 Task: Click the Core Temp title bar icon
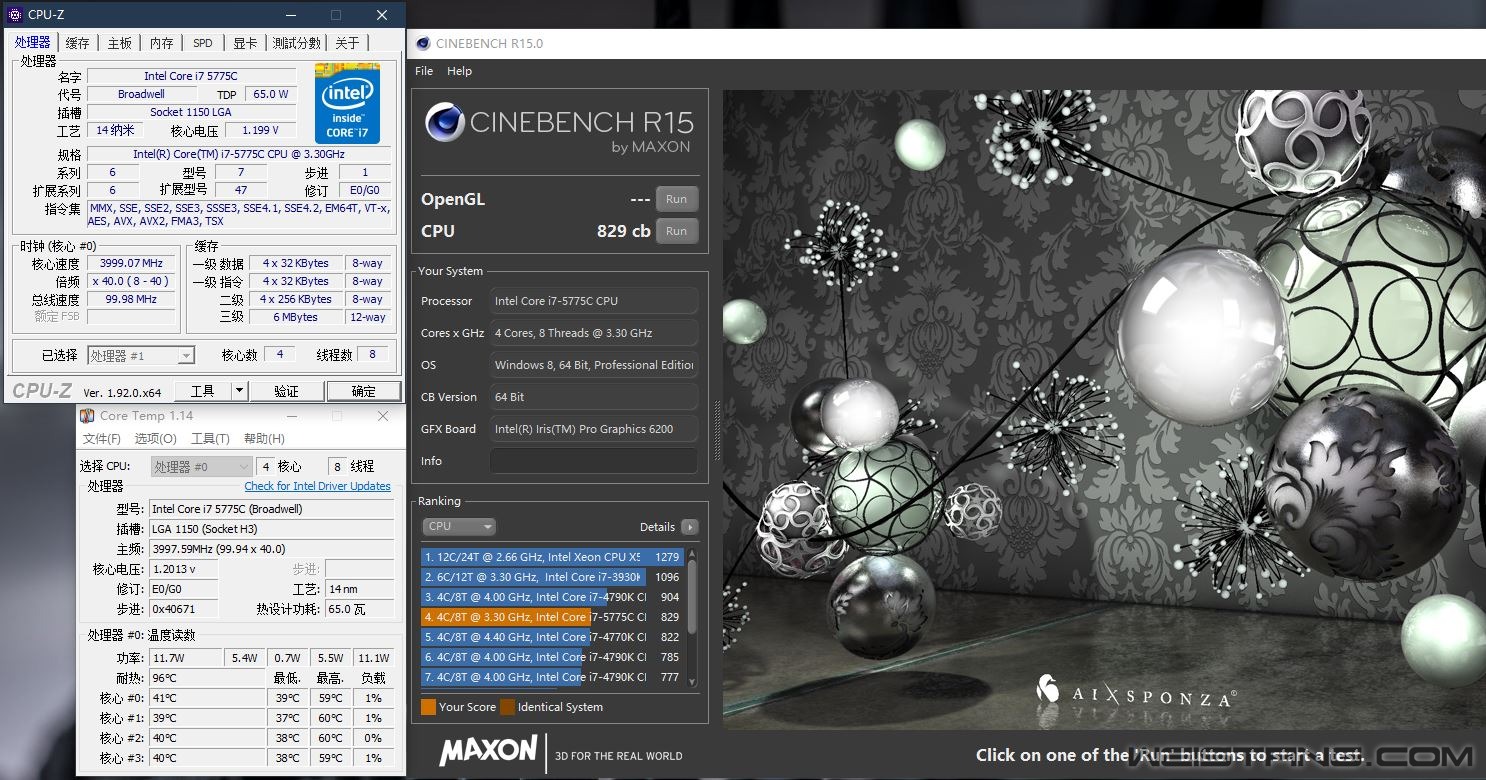(x=87, y=416)
